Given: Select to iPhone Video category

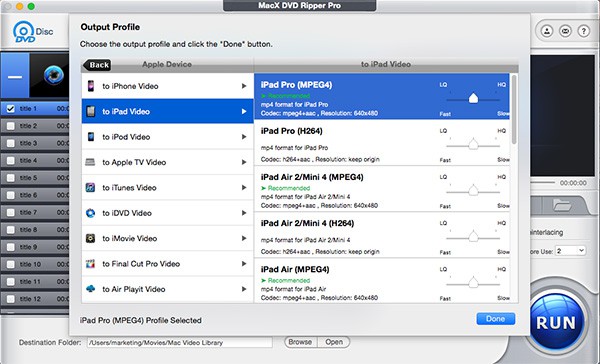Looking at the screenshot, I should (x=167, y=86).
